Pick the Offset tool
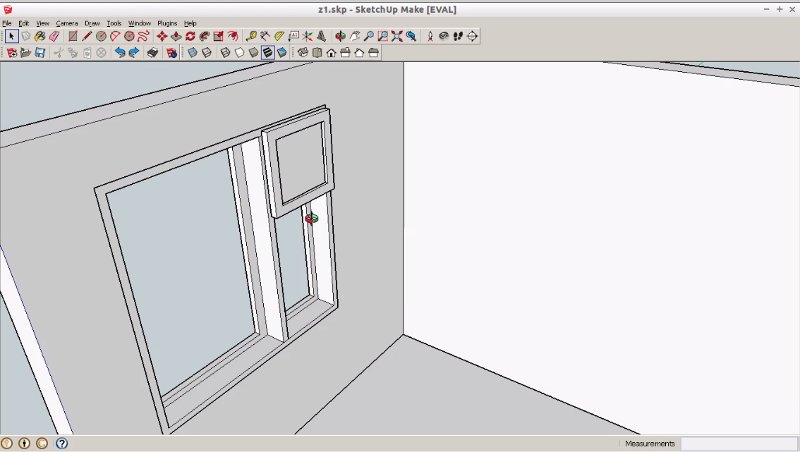 (x=233, y=36)
